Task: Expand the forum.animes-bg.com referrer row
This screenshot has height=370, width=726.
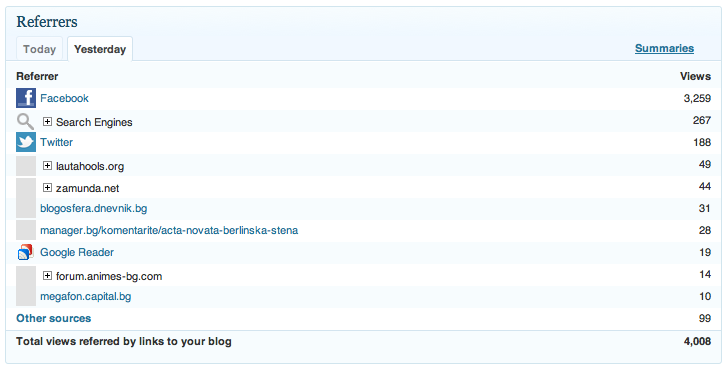Action: click(47, 276)
